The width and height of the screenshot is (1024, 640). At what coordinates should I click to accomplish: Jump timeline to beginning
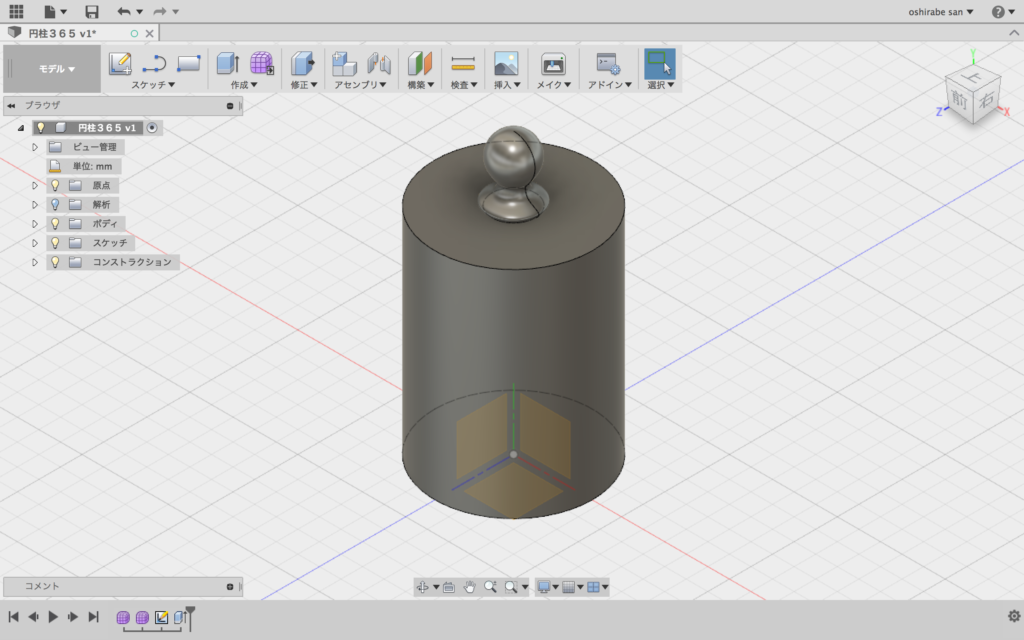[x=14, y=616]
